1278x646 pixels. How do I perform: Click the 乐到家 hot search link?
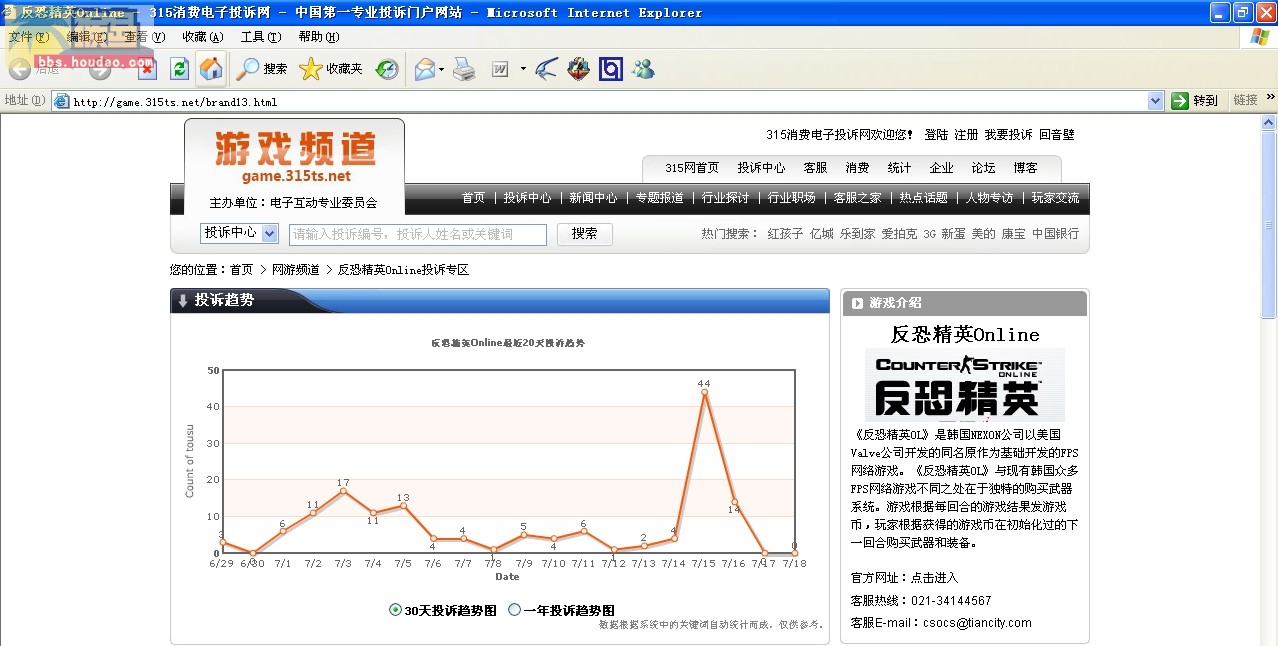tap(857, 234)
